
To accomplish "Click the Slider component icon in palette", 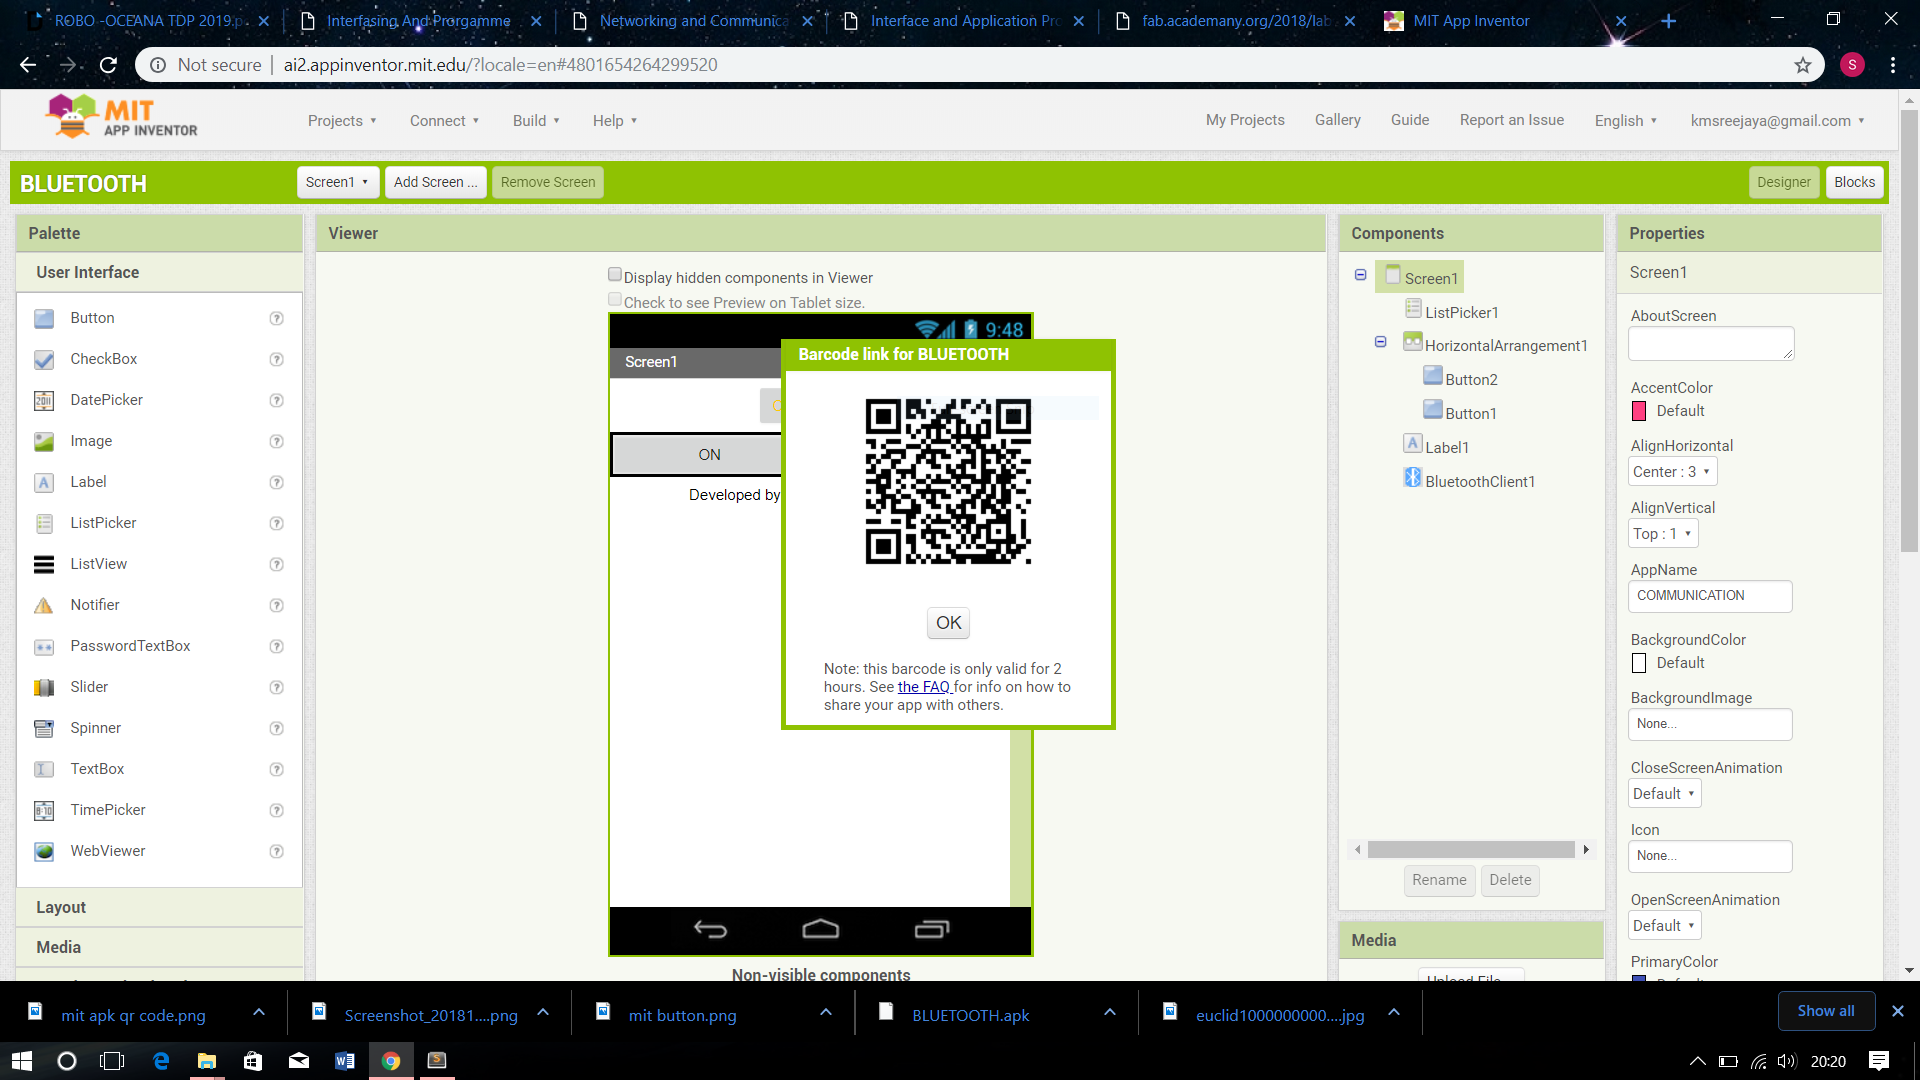I will tap(44, 687).
